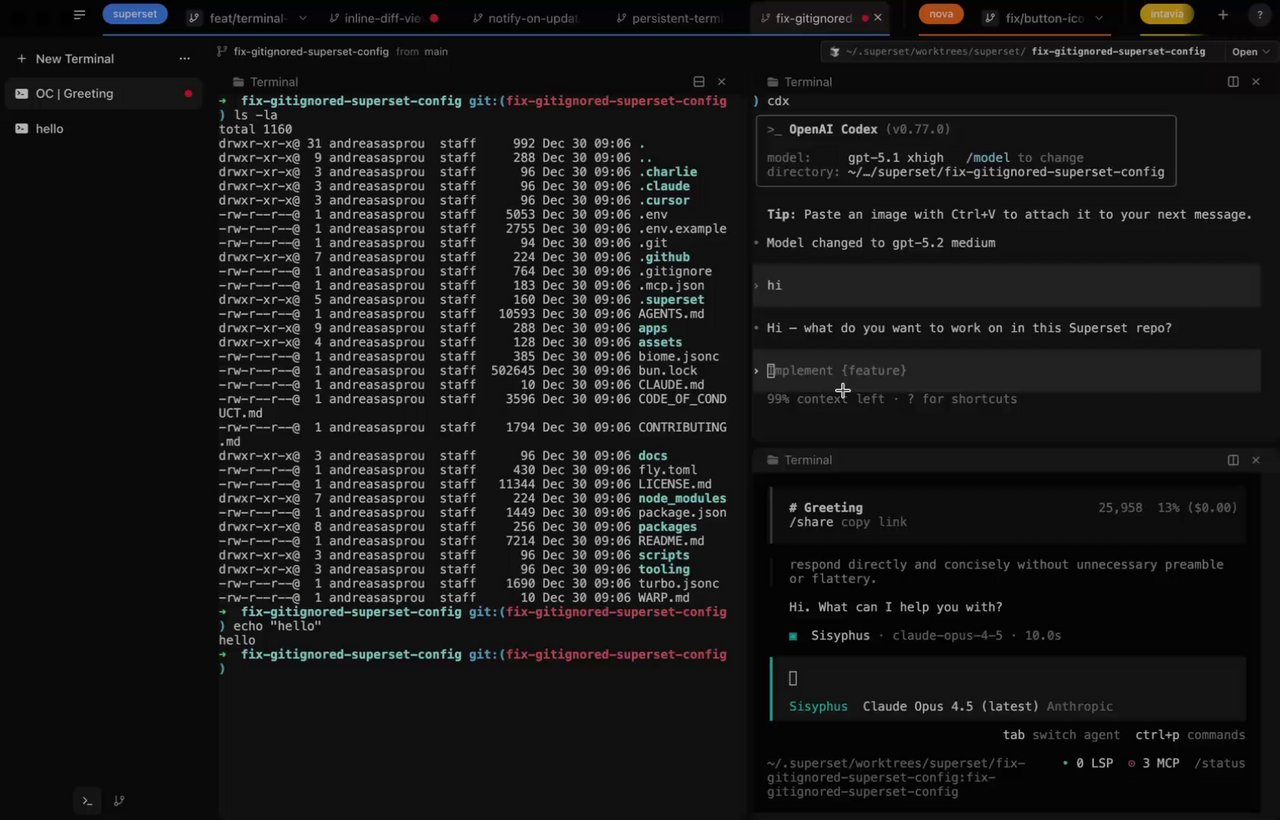Open the ellipsis menu beside New Terminal
Viewport: 1280px width, 820px height.
(x=184, y=59)
